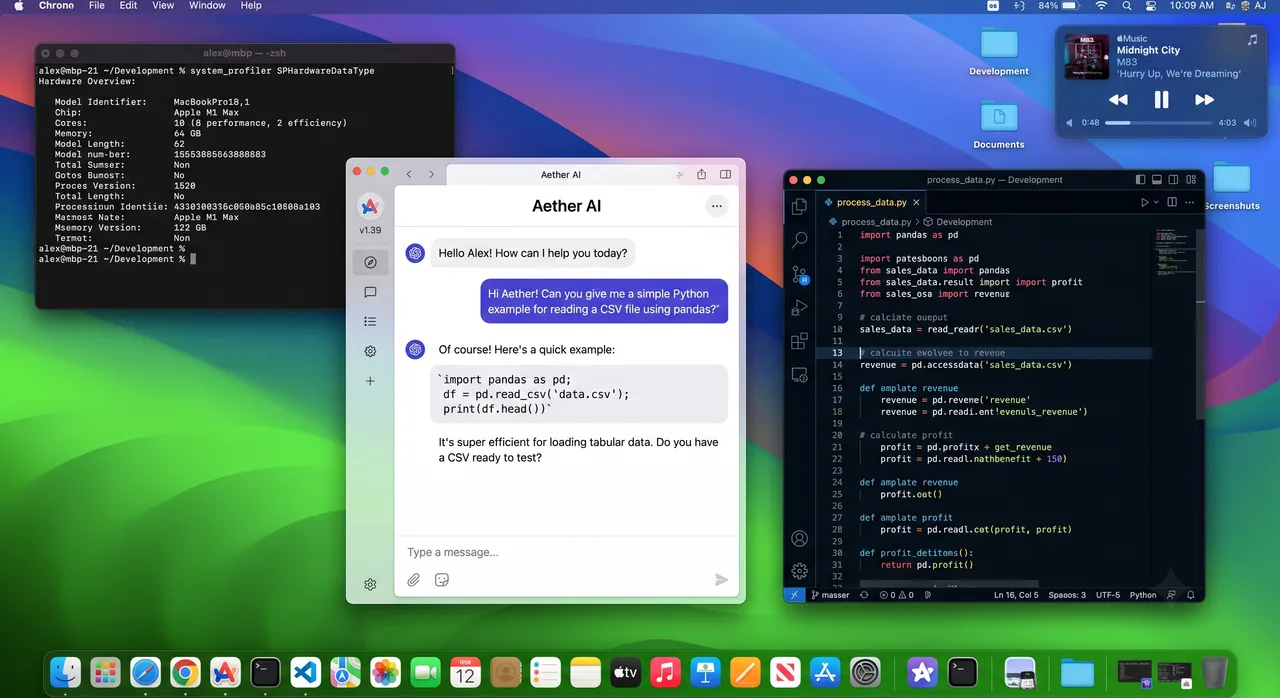Toggle the bottom panel layout icon in VS Code
The width and height of the screenshot is (1280, 698).
(1156, 180)
